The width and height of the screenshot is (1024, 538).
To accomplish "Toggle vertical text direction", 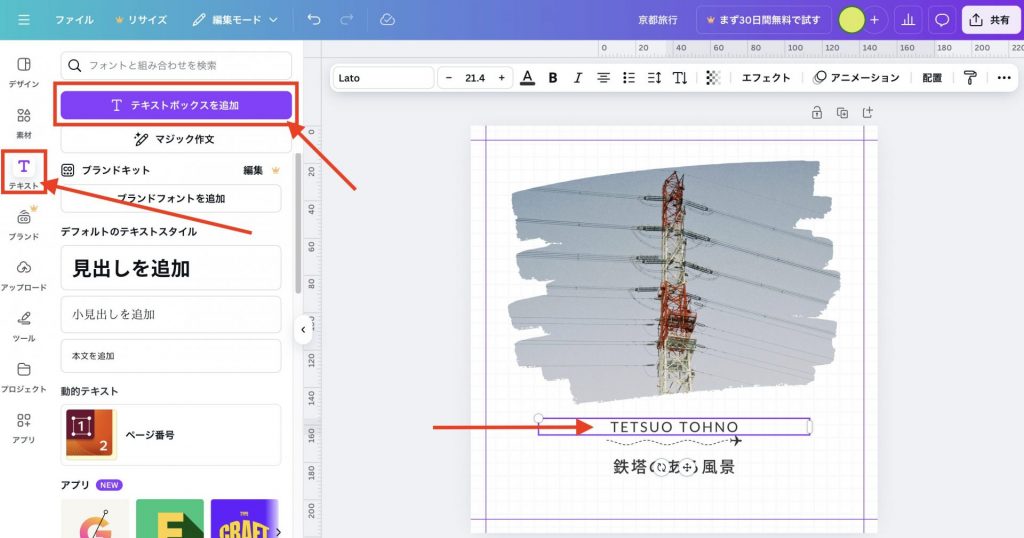I will (680, 78).
